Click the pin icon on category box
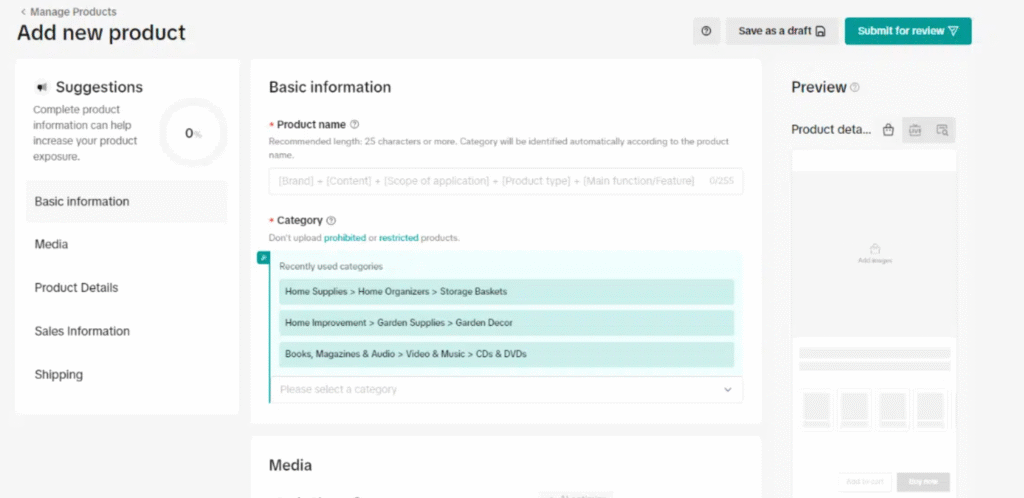 (x=263, y=258)
